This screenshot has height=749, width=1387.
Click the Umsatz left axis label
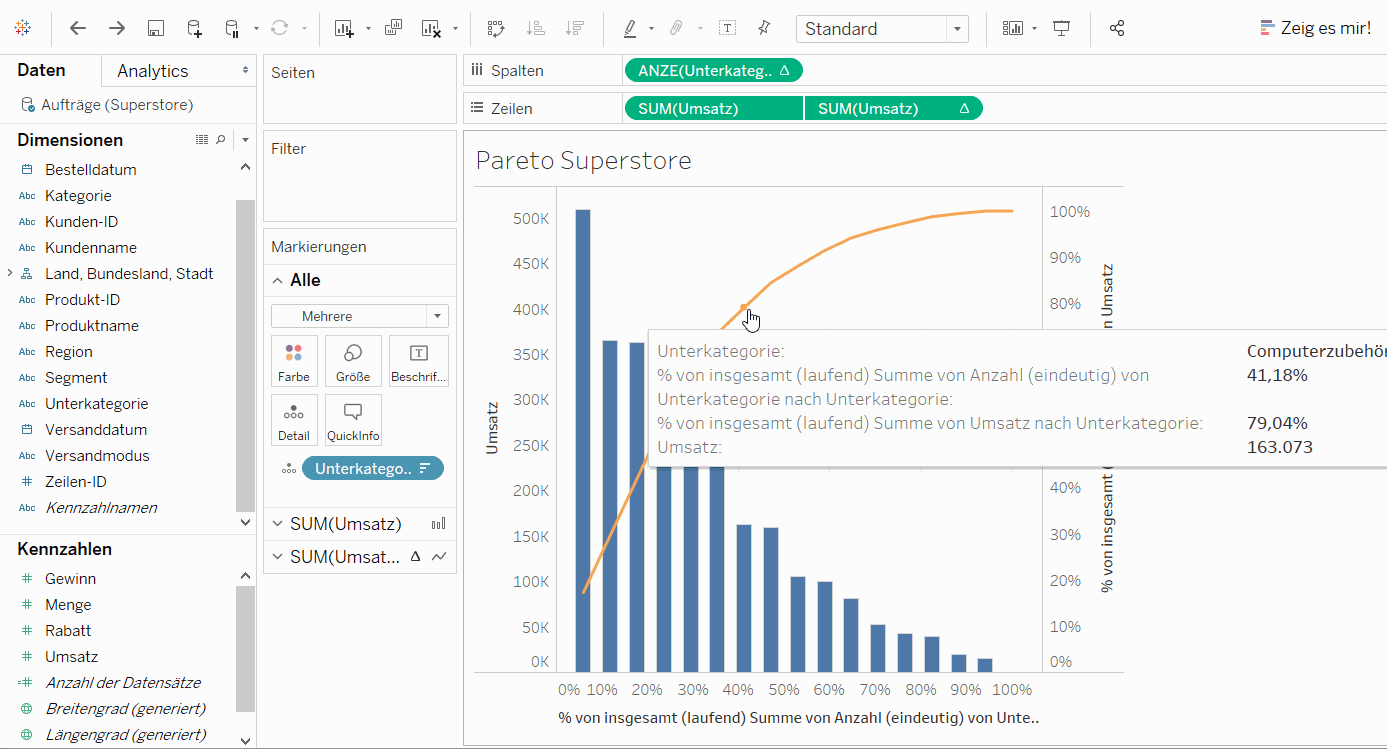(491, 429)
